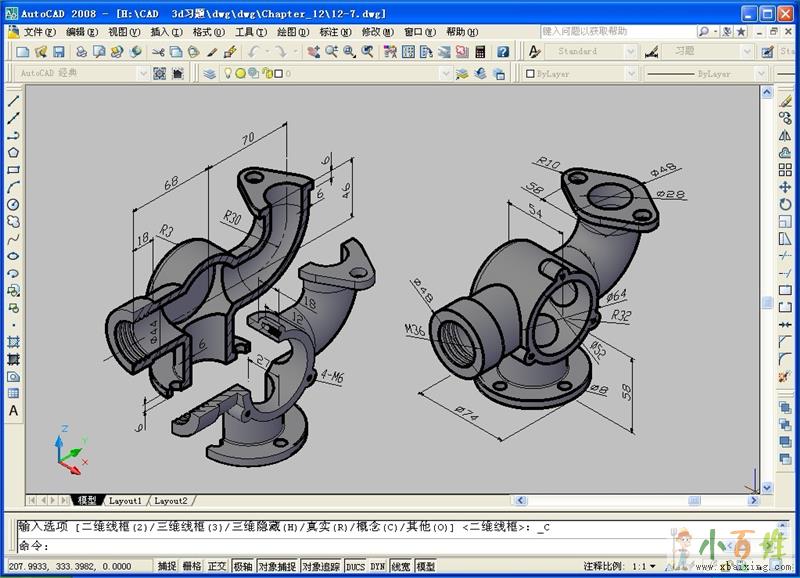
Task: Toggle 捕捉 snap mode in status bar
Action: pyautogui.click(x=167, y=566)
